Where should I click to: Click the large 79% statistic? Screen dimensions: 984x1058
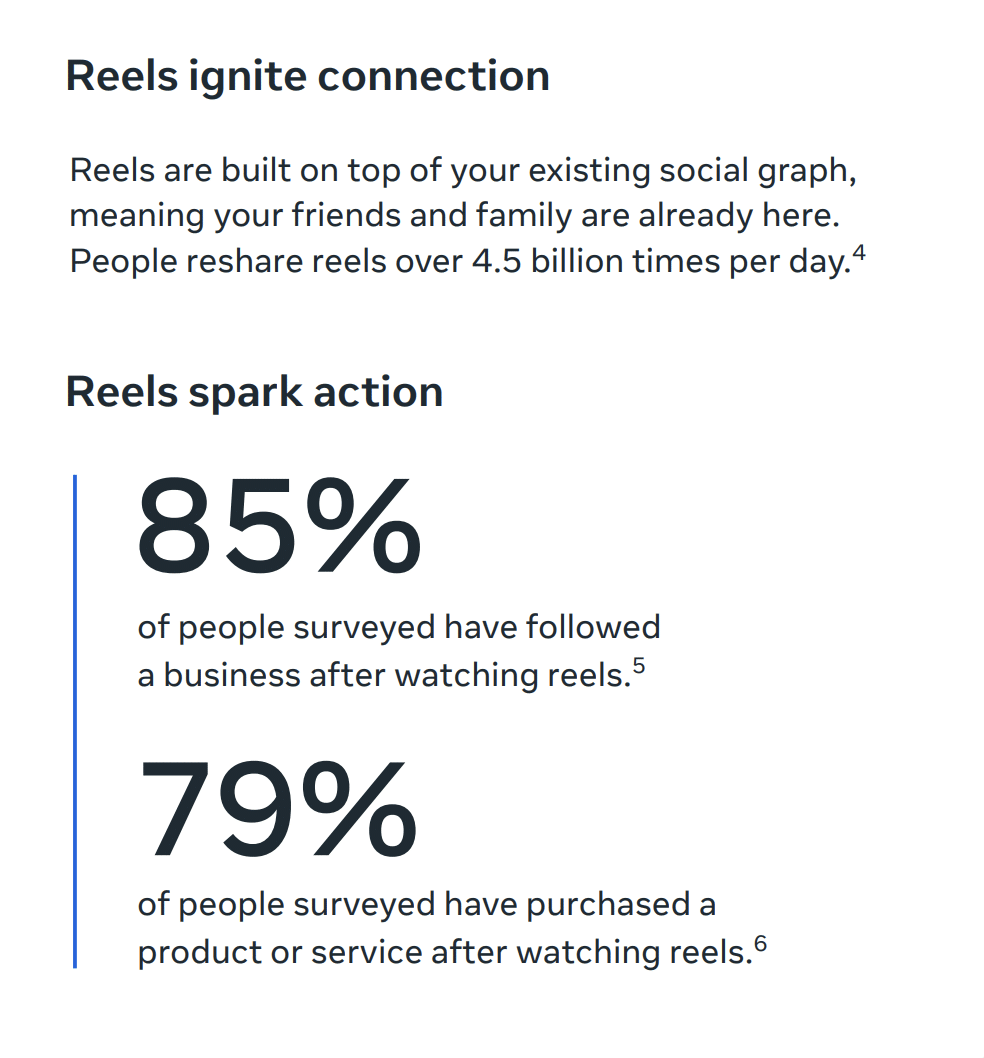click(277, 808)
